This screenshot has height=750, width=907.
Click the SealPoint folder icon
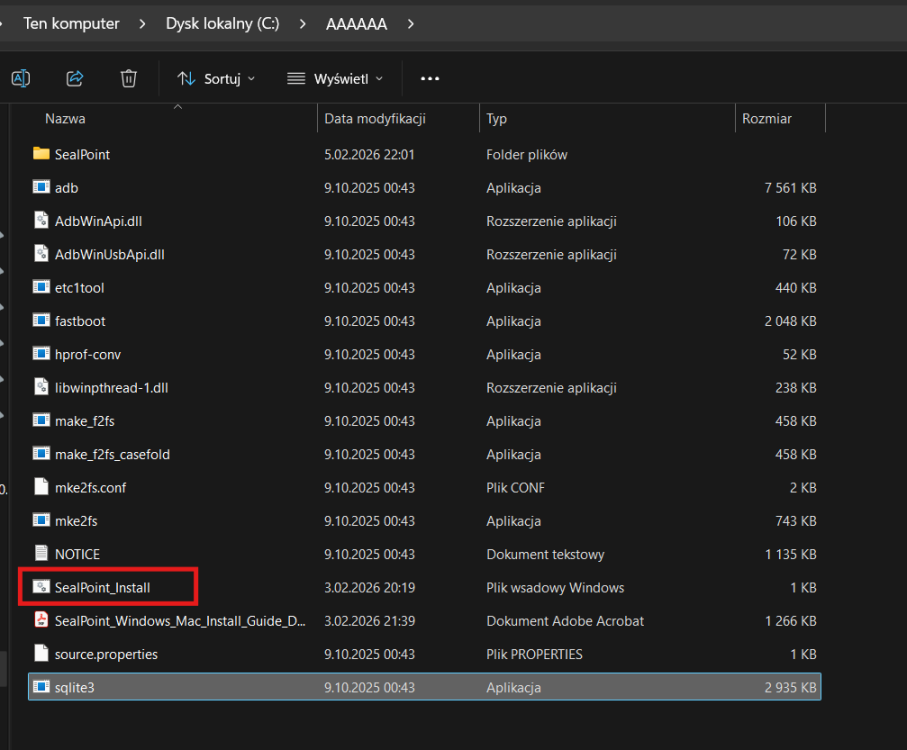click(41, 154)
